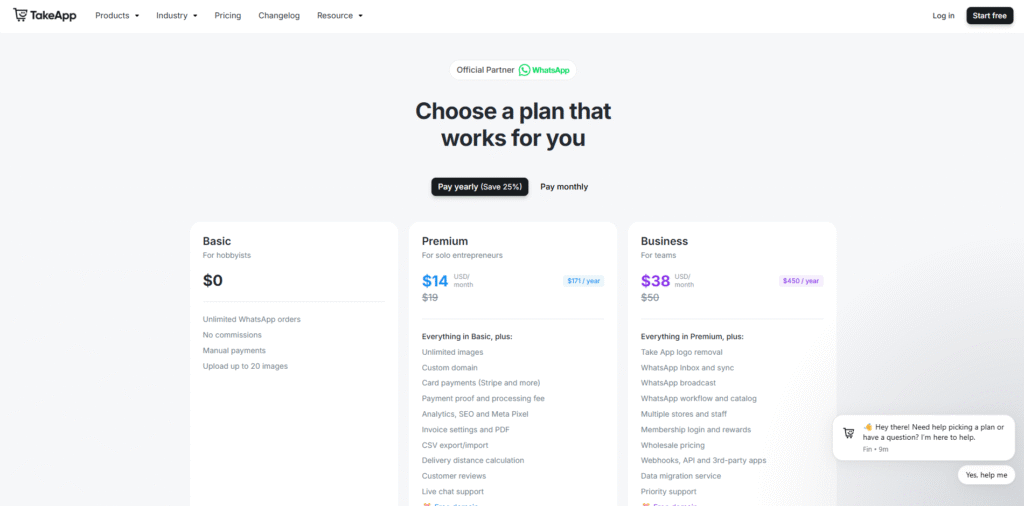Image resolution: width=1024 pixels, height=506 pixels.
Task: Click the Start free button
Action: pyautogui.click(x=989, y=16)
